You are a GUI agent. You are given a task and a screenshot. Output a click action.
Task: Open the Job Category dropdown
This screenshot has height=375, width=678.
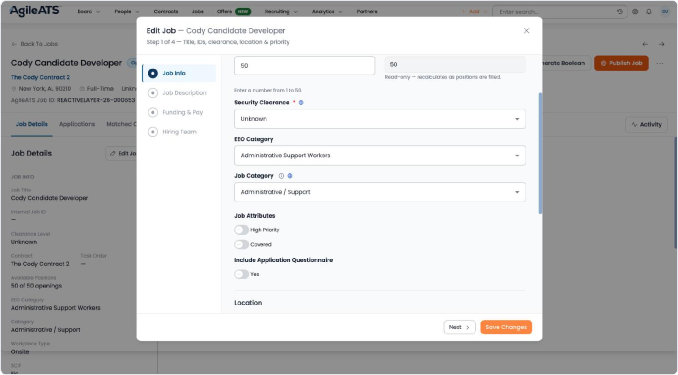pyautogui.click(x=380, y=192)
